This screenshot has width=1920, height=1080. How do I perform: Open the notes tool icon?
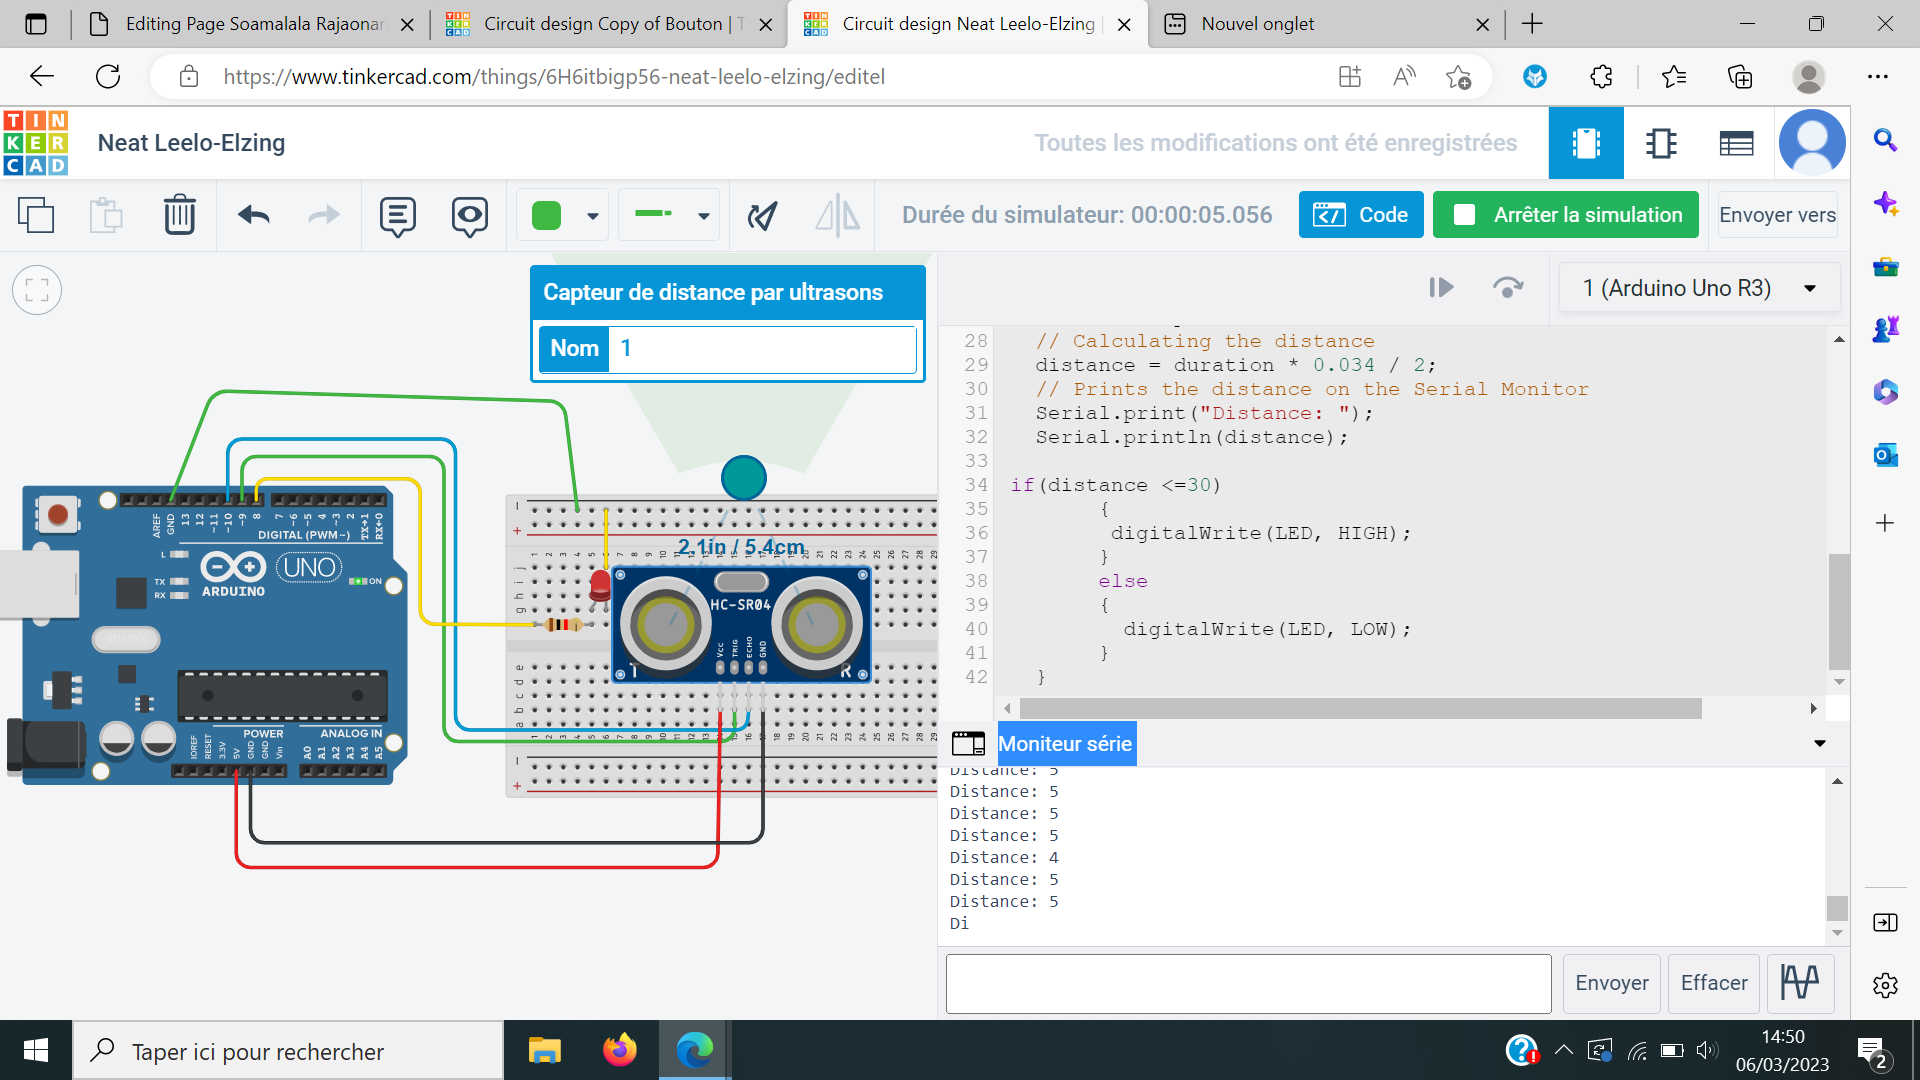(x=398, y=216)
